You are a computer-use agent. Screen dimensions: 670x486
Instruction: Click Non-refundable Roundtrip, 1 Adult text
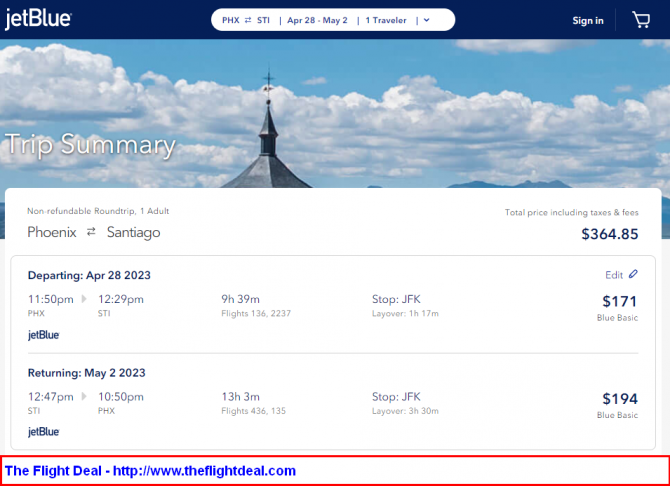point(98,211)
